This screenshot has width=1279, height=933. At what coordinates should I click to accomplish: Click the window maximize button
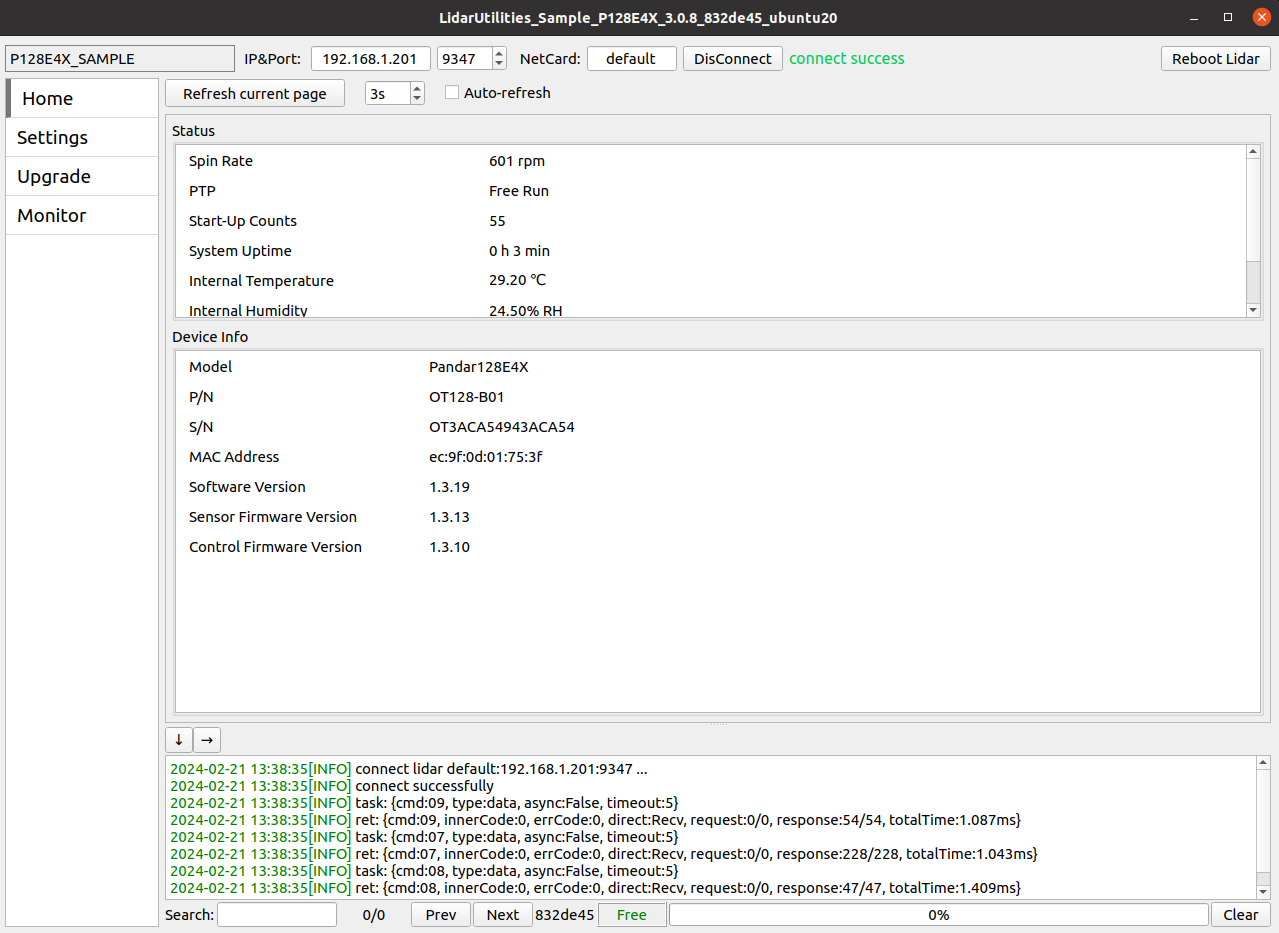(x=1227, y=17)
